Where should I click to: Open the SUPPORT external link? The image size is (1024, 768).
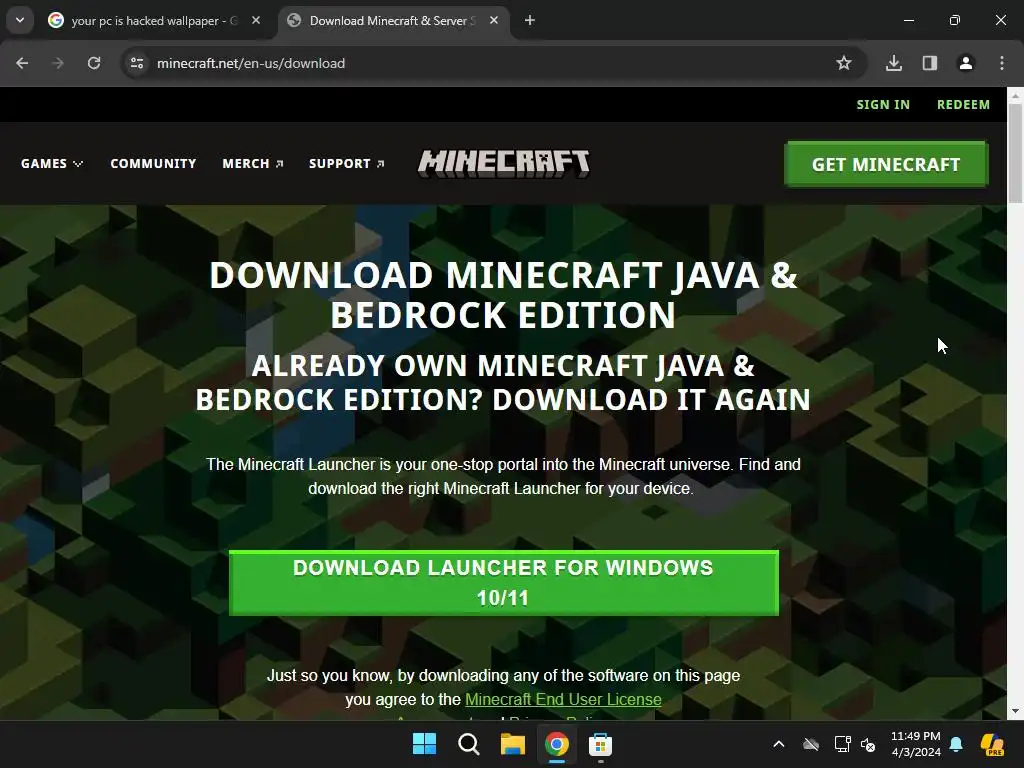click(x=347, y=163)
